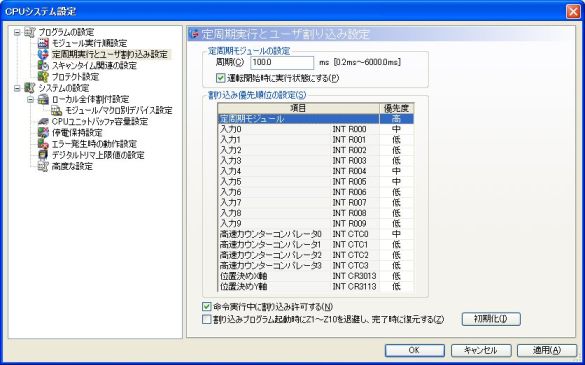This screenshot has height=365, width=585.
Task: Change priority of 入力0 INT R000
Action: [x=397, y=129]
